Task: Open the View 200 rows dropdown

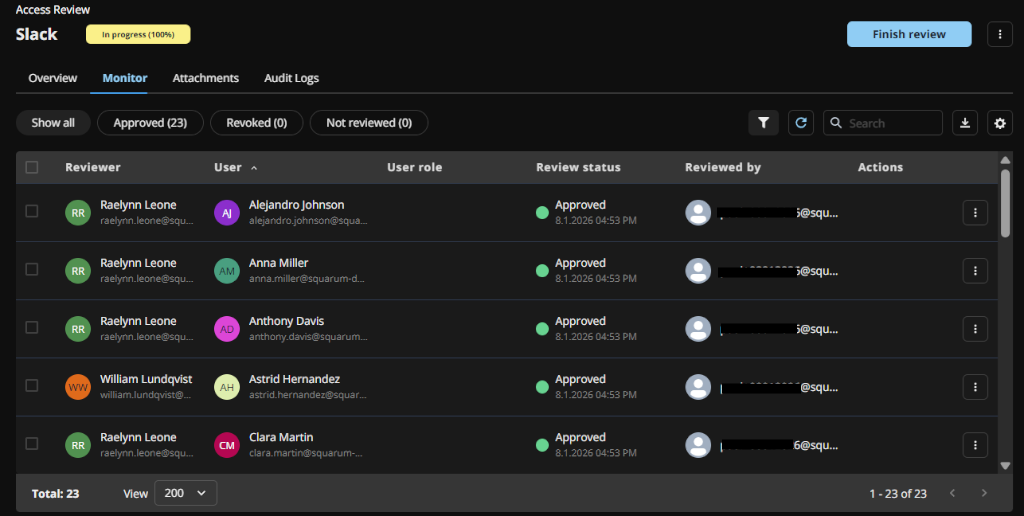Action: tap(185, 493)
